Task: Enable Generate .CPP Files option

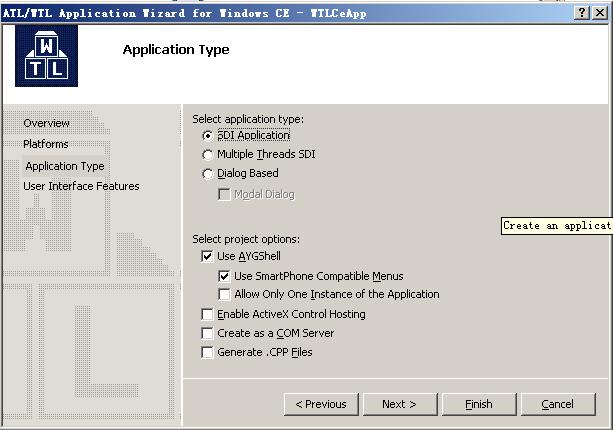Action: [207, 353]
